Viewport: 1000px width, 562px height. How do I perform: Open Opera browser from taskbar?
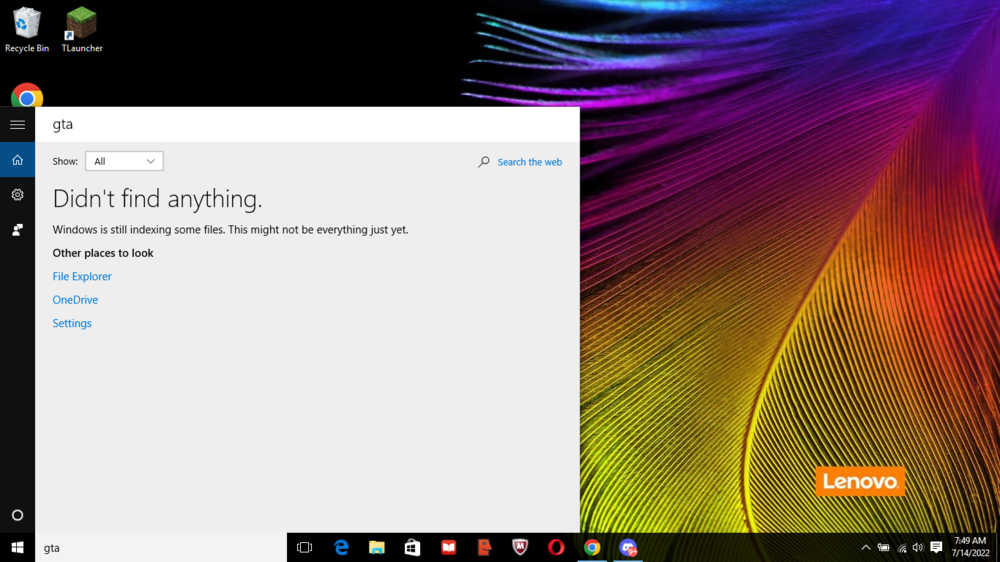pos(556,548)
